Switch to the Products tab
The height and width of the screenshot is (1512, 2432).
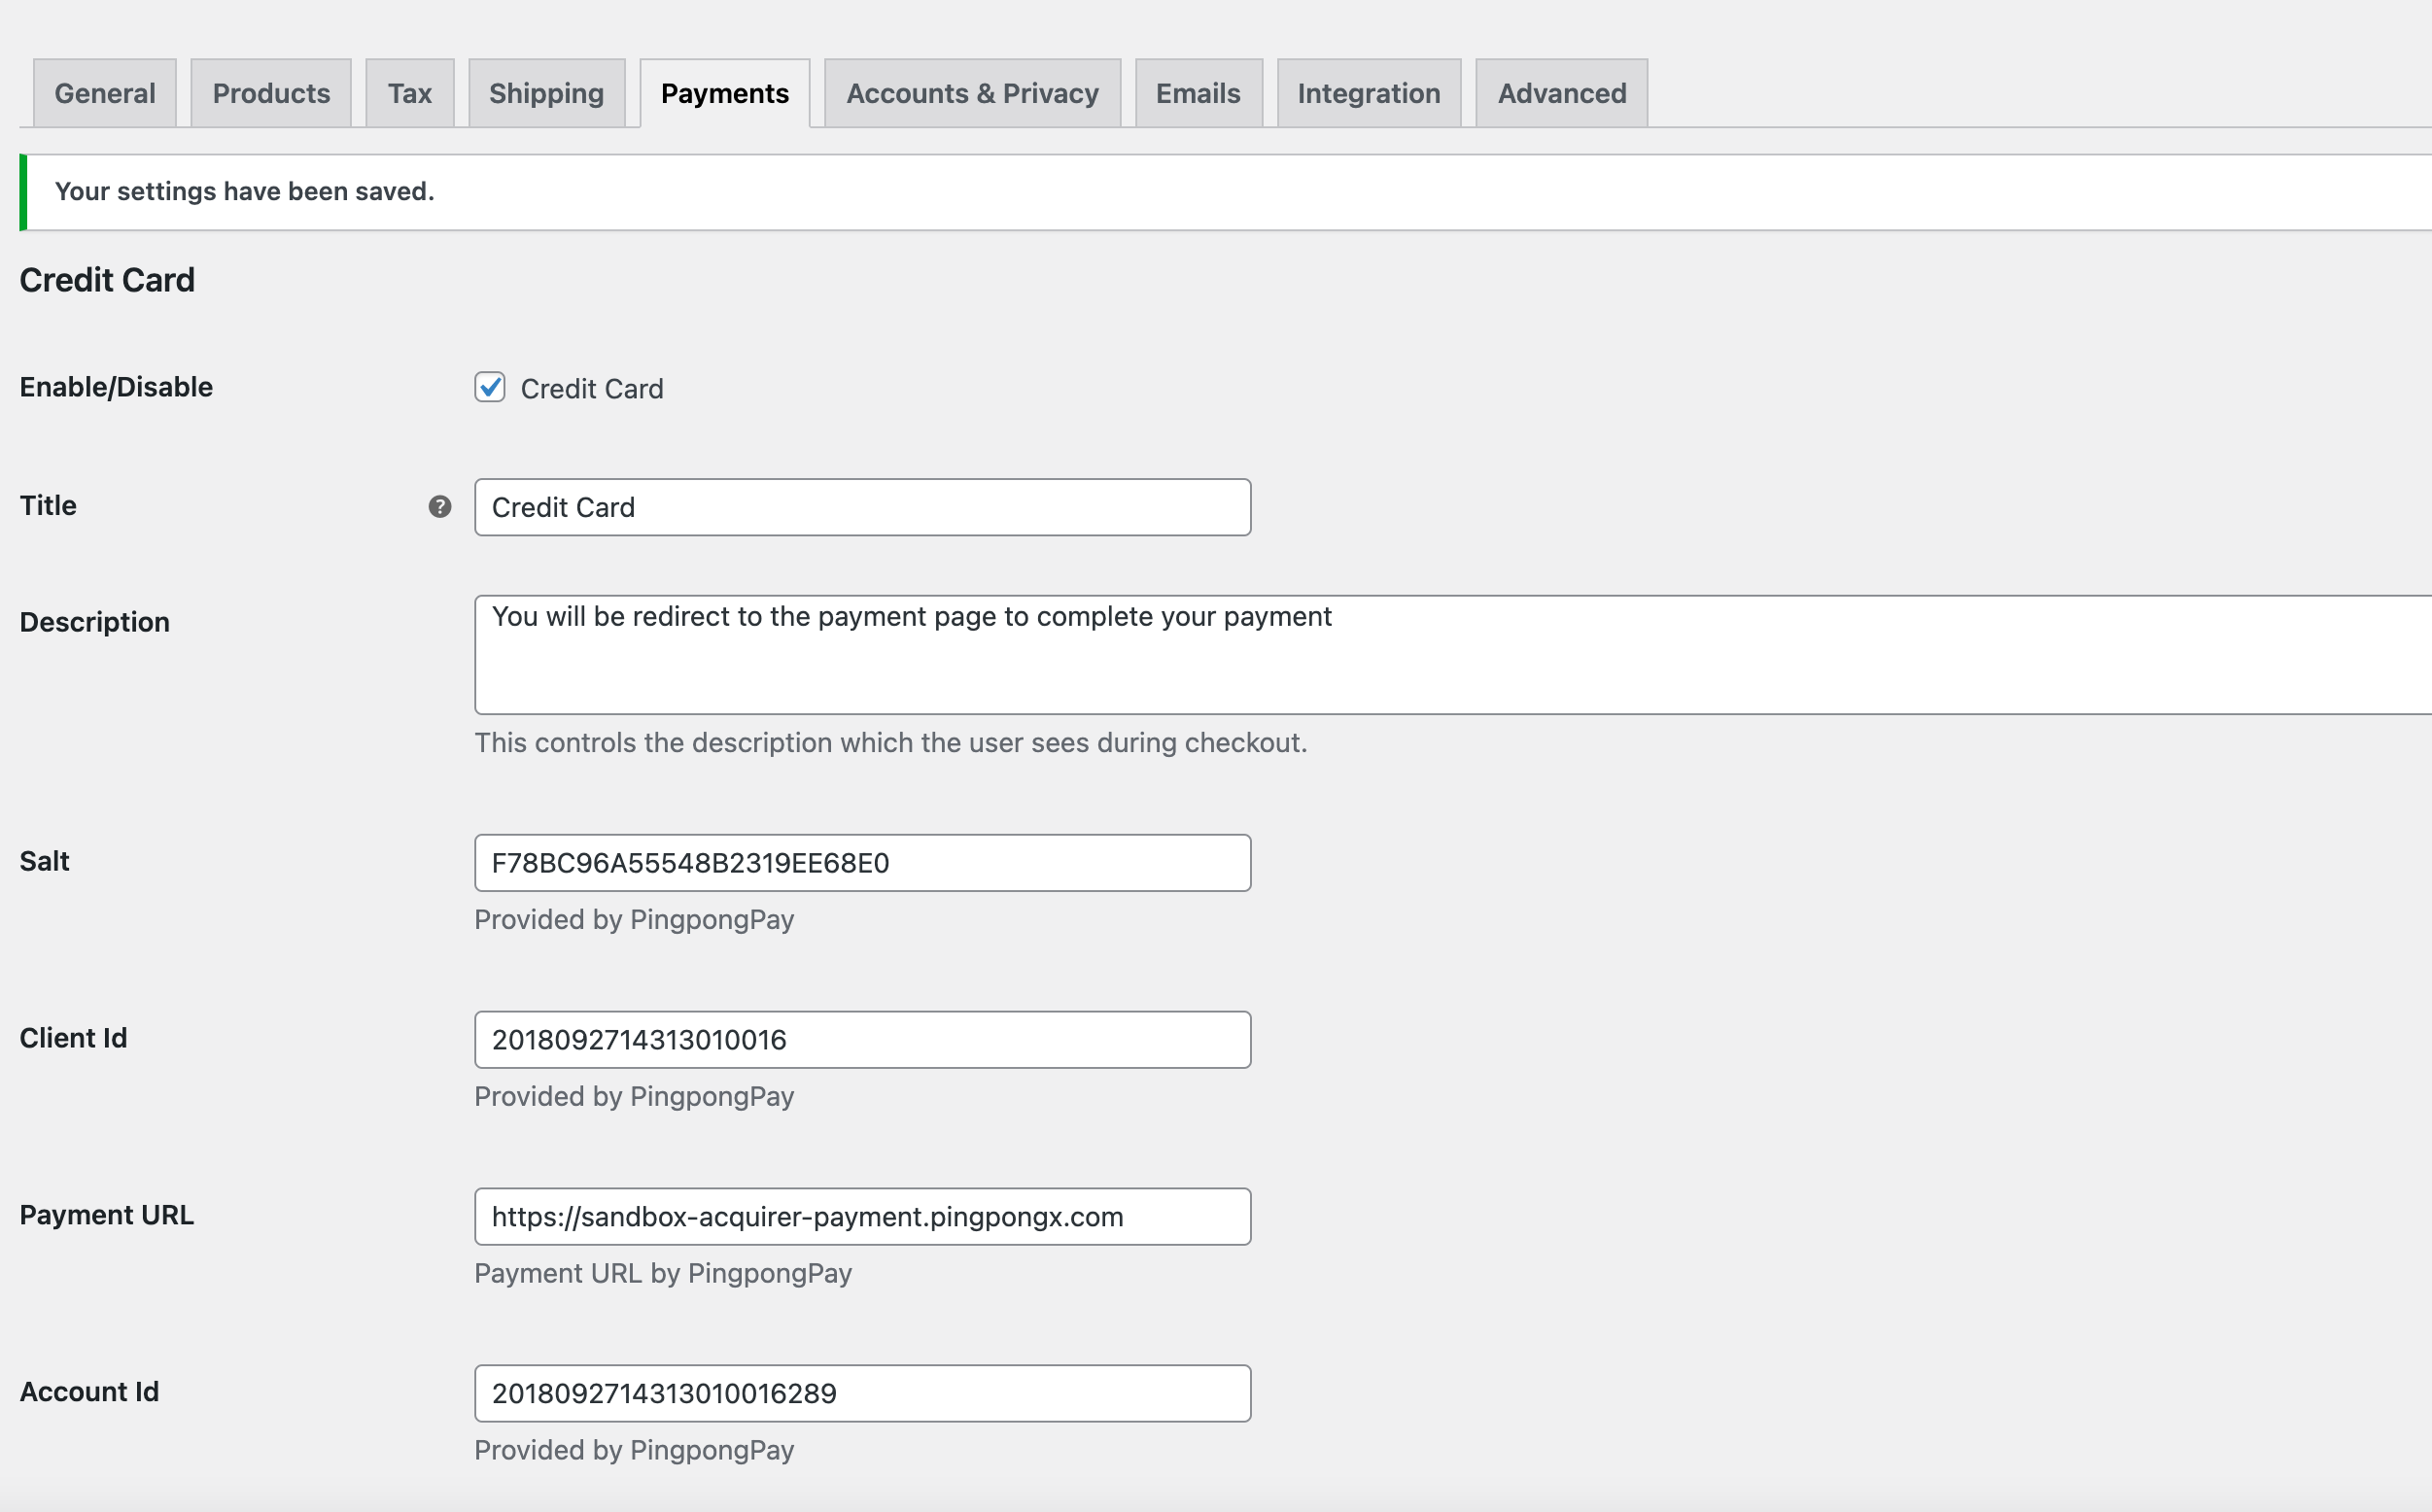(x=271, y=93)
